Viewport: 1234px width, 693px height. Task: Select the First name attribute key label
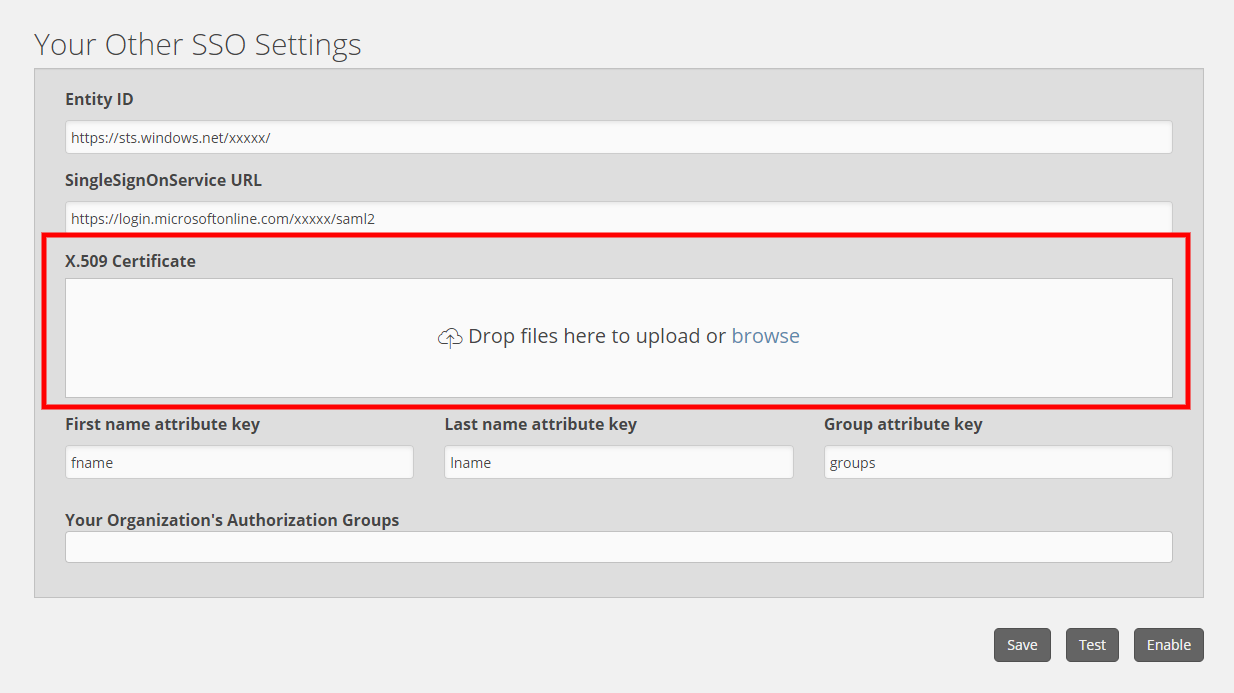click(162, 424)
